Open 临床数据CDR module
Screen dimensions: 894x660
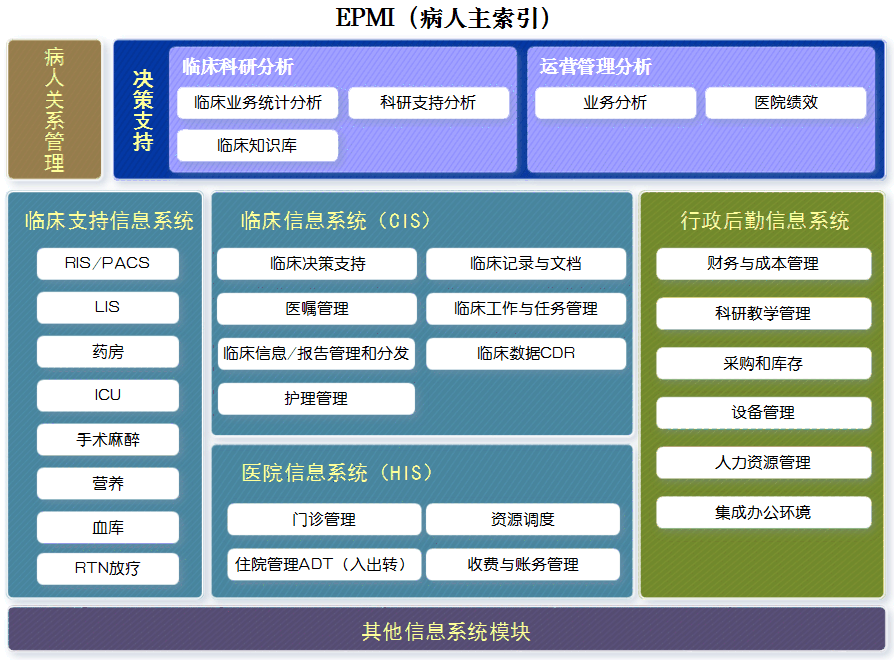[x=526, y=354]
